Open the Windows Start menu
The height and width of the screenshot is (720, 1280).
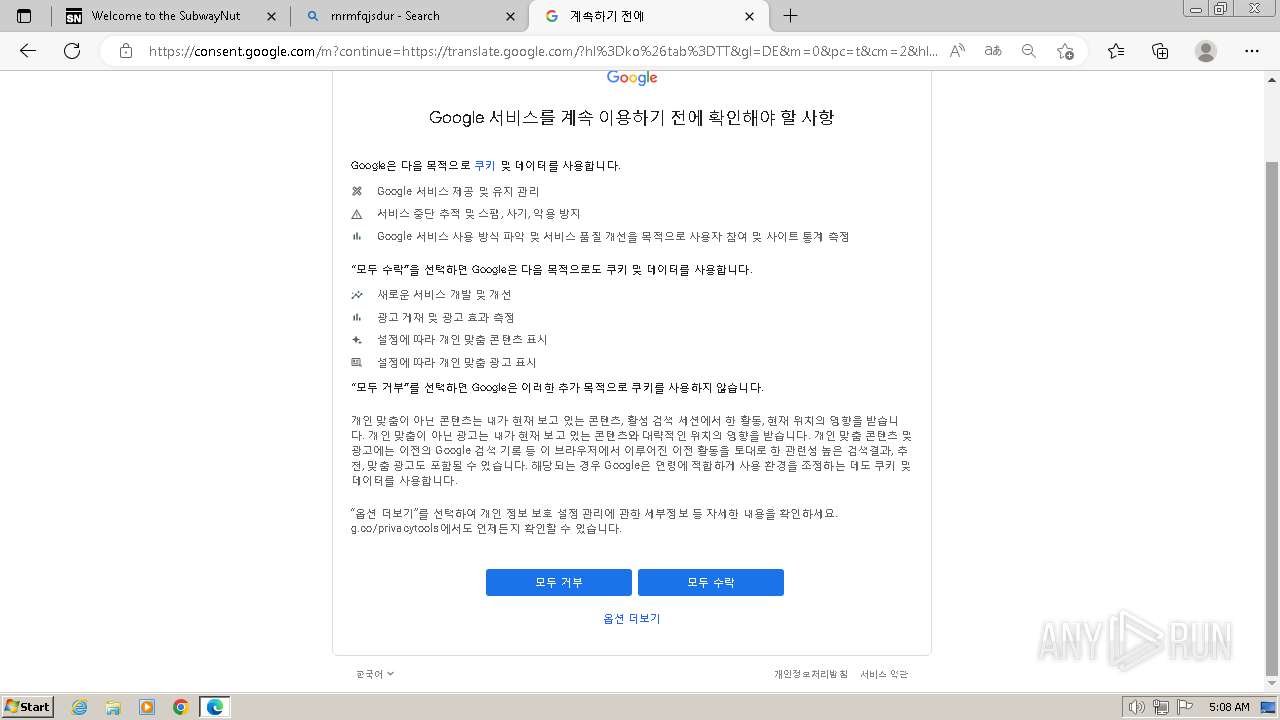pos(28,706)
